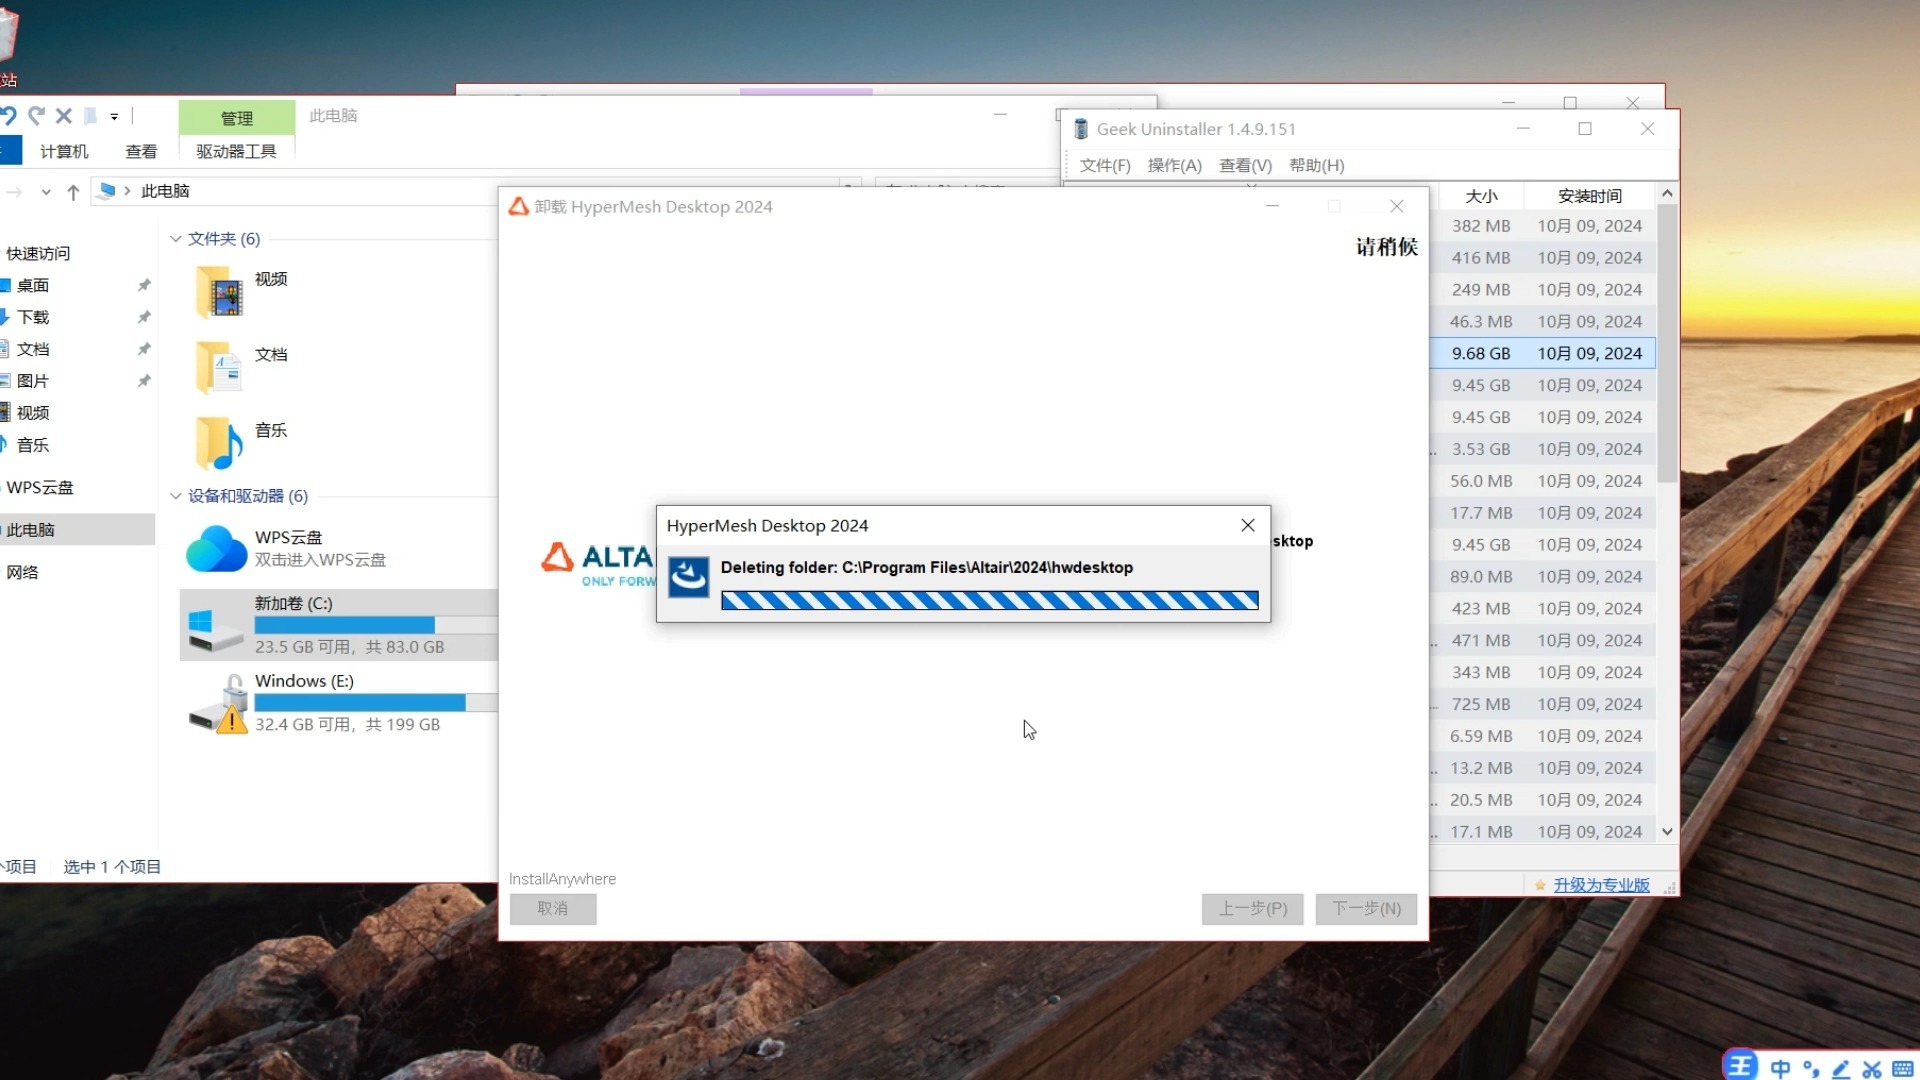The width and height of the screenshot is (1920, 1080).
Task: Click 上一步(P) button
Action: 1253,908
